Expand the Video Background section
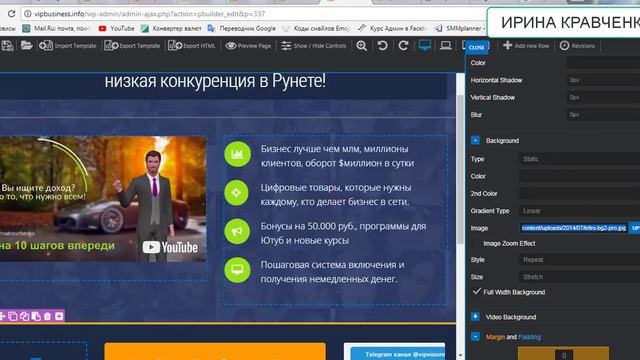This screenshot has width=640, height=360. coord(475,317)
